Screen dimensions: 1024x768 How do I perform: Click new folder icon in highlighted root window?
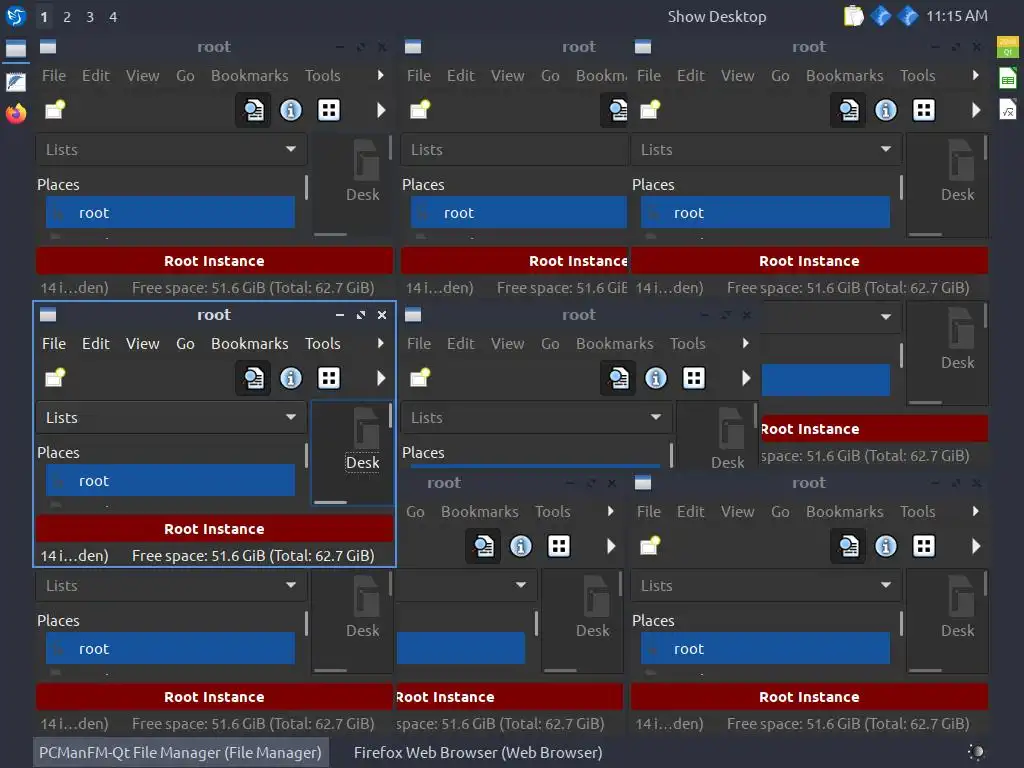pyautogui.click(x=55, y=377)
